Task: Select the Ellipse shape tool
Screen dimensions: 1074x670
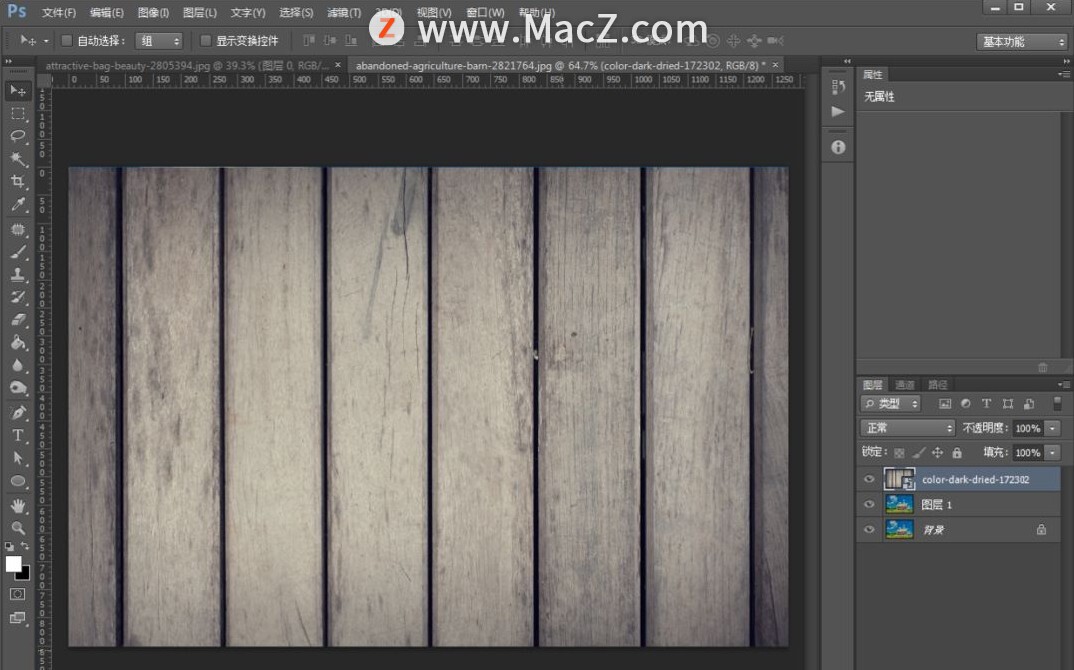Action: click(18, 481)
